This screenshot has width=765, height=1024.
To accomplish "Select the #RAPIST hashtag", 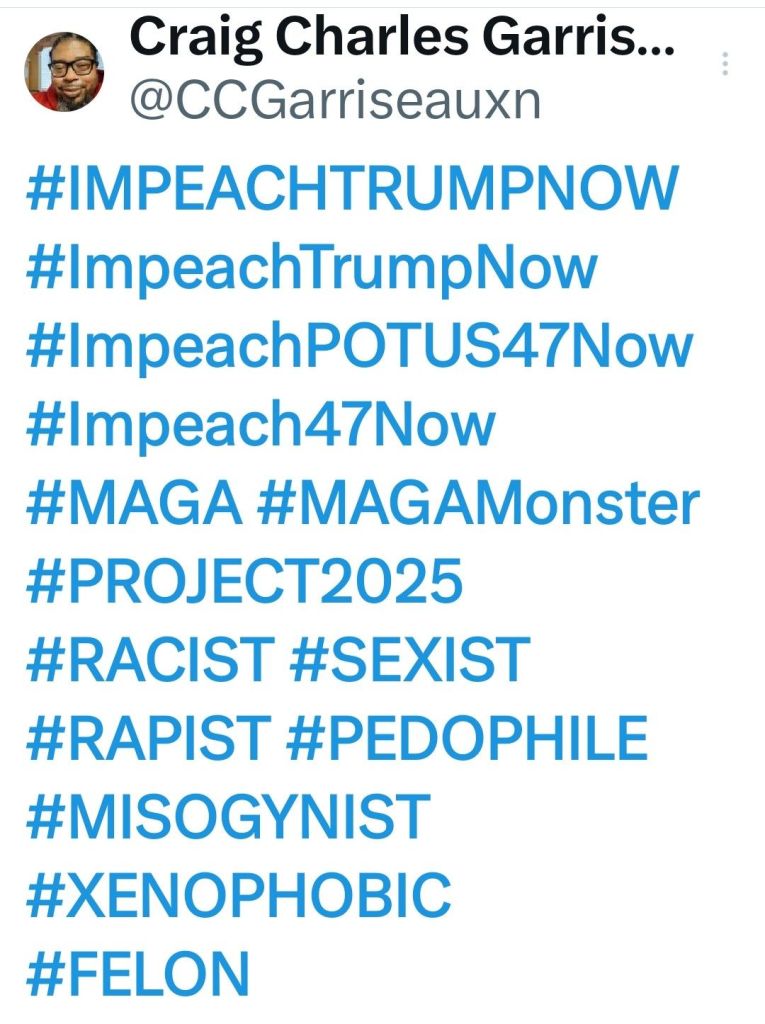I will coord(148,737).
